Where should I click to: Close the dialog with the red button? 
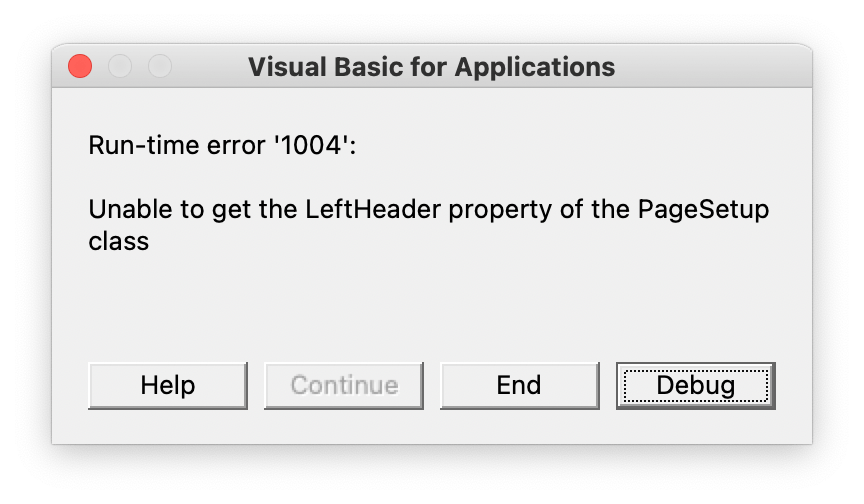click(80, 66)
